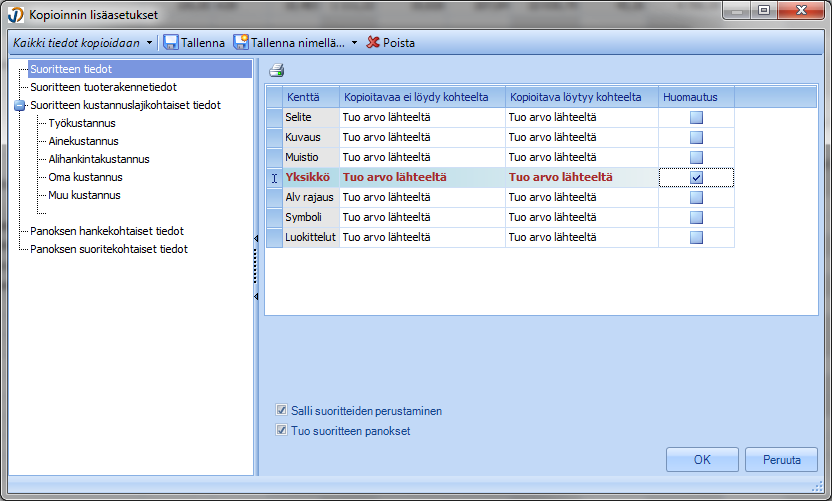Click Selite row's Kopioitavaa ei löydy cell
This screenshot has width=832, height=501.
pyautogui.click(x=422, y=117)
